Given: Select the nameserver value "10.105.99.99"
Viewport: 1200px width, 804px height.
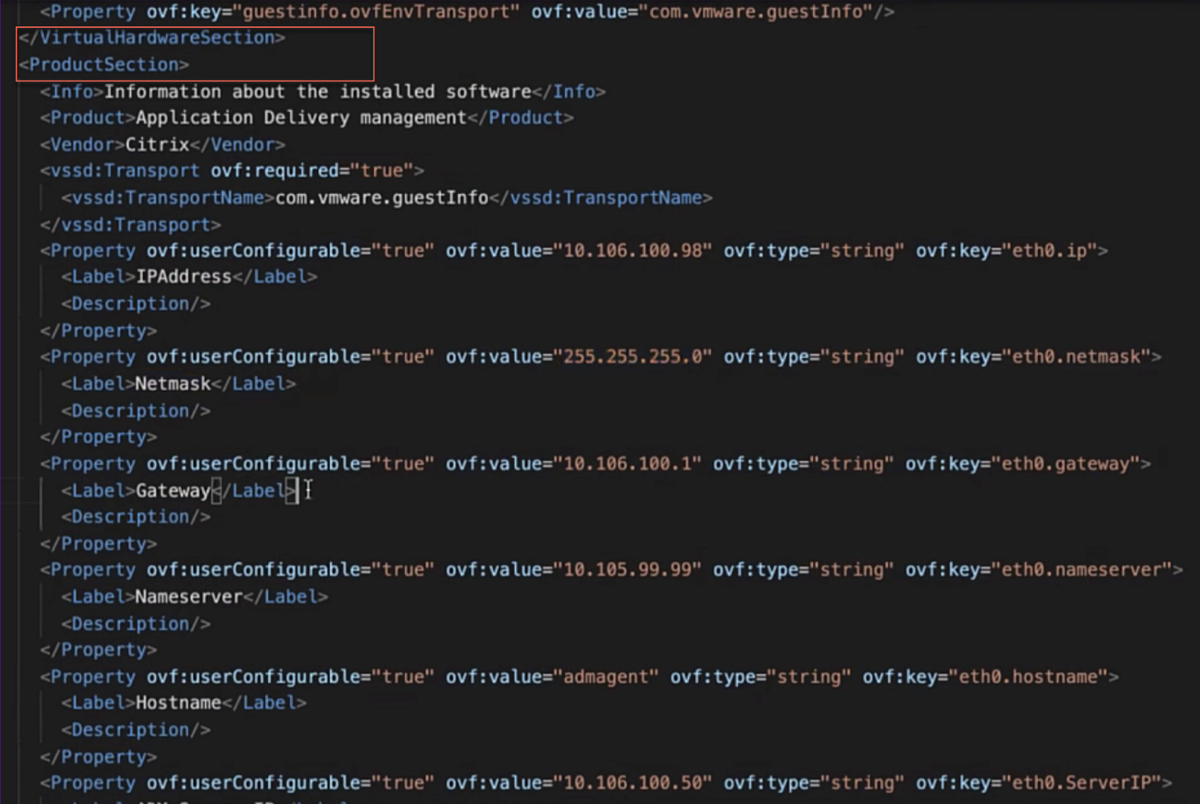Looking at the screenshot, I should click(627, 570).
